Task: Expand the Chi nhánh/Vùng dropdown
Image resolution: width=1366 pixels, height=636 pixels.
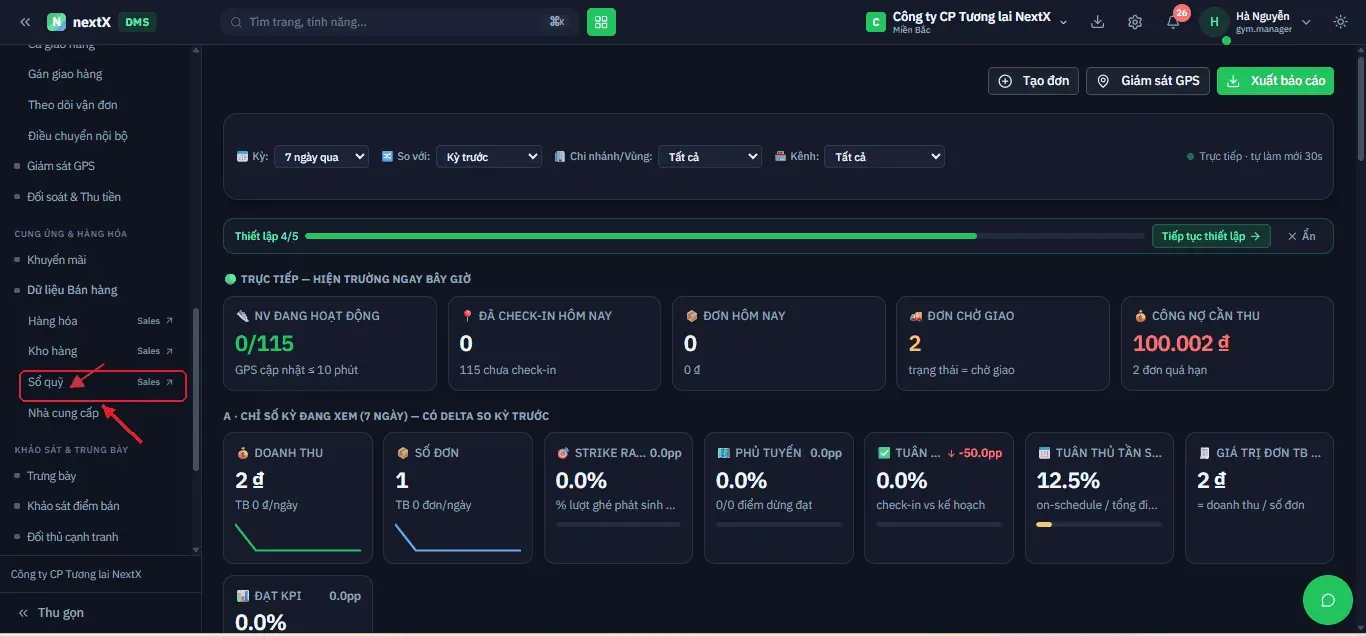Action: (710, 157)
